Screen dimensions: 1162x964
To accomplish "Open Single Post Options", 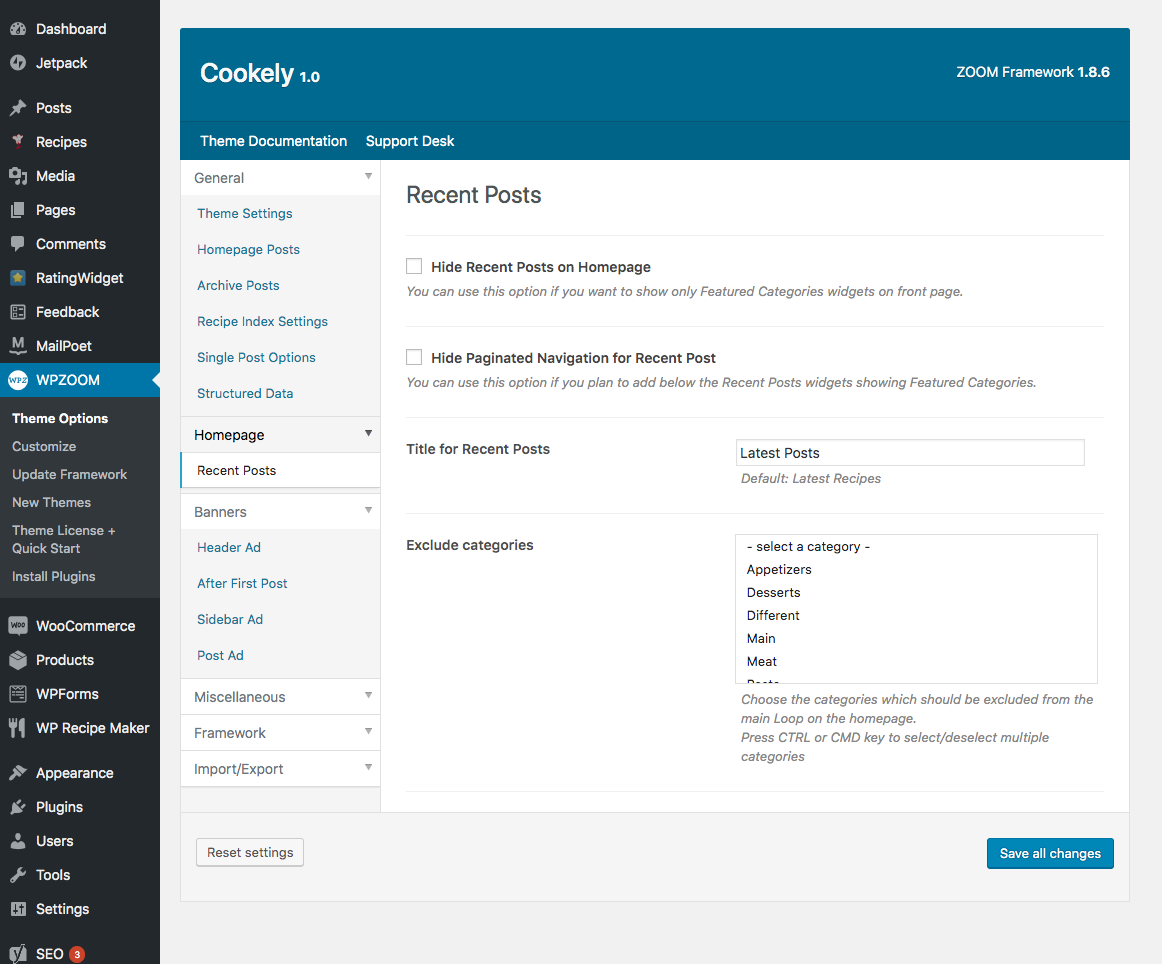I will pyautogui.click(x=256, y=357).
